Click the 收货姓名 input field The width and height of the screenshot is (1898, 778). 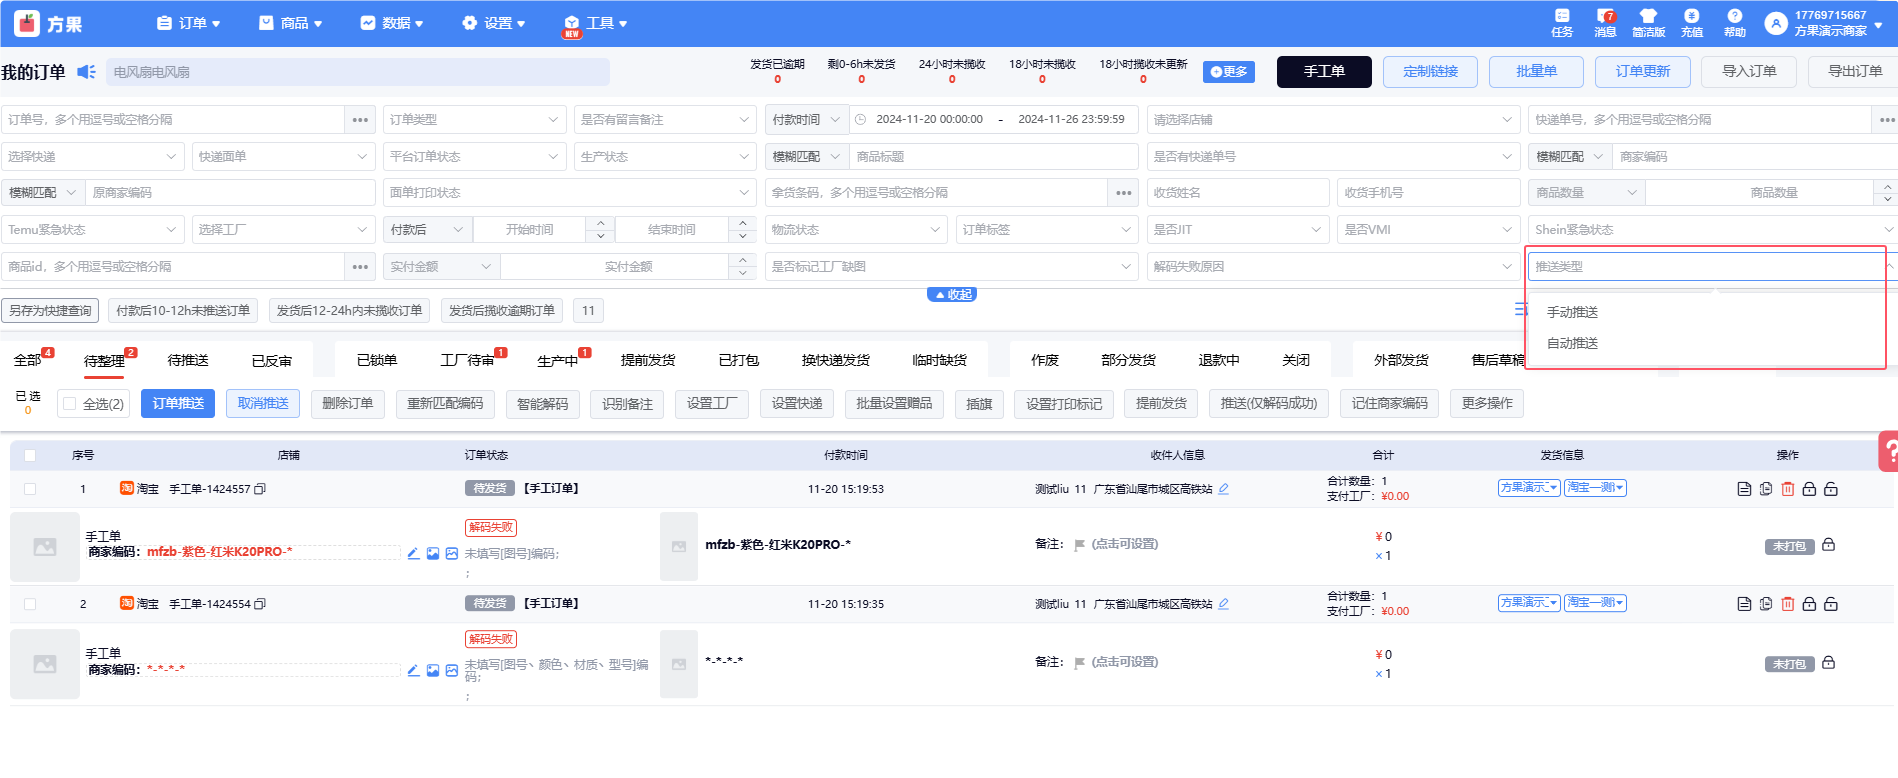1236,193
